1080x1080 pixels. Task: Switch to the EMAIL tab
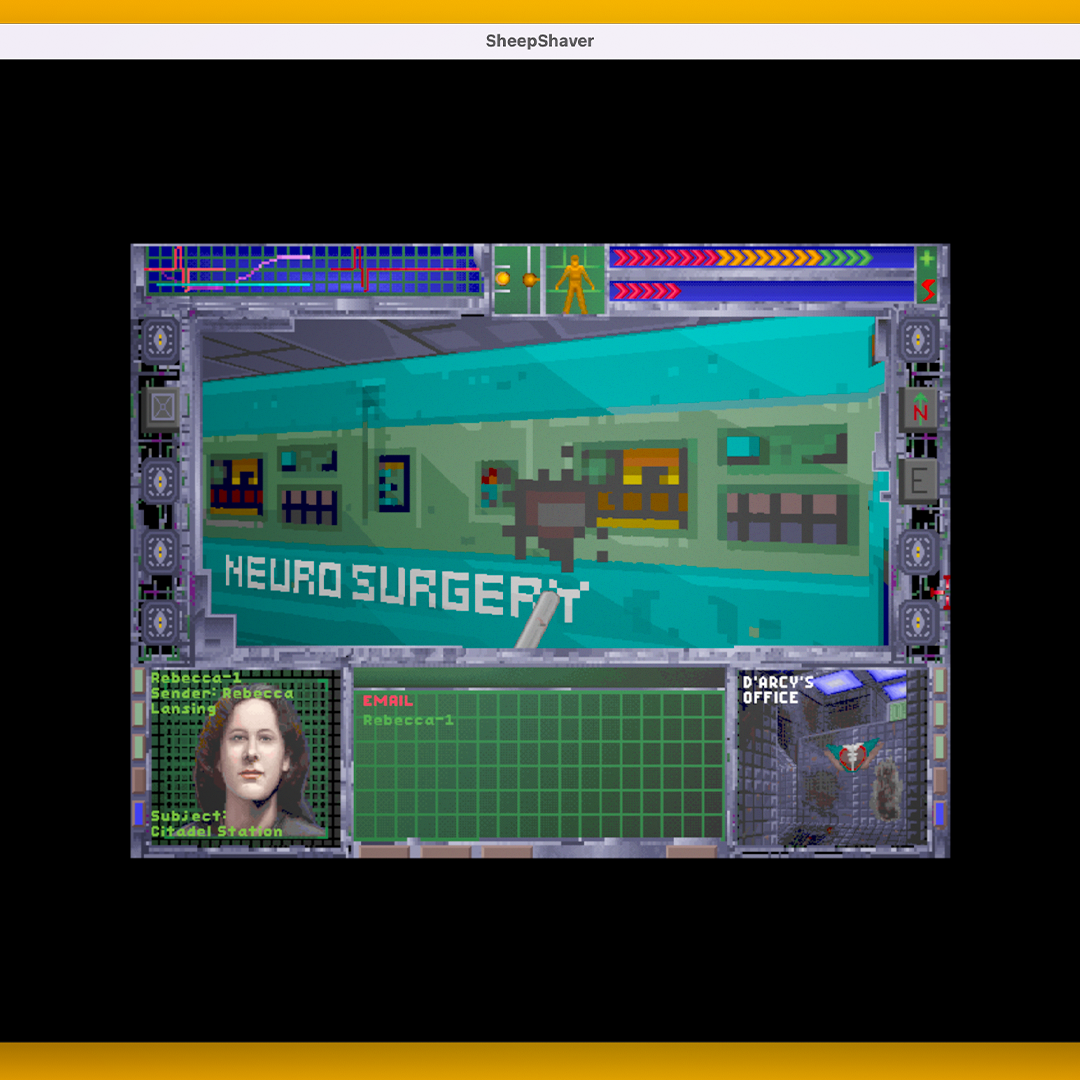coord(388,701)
